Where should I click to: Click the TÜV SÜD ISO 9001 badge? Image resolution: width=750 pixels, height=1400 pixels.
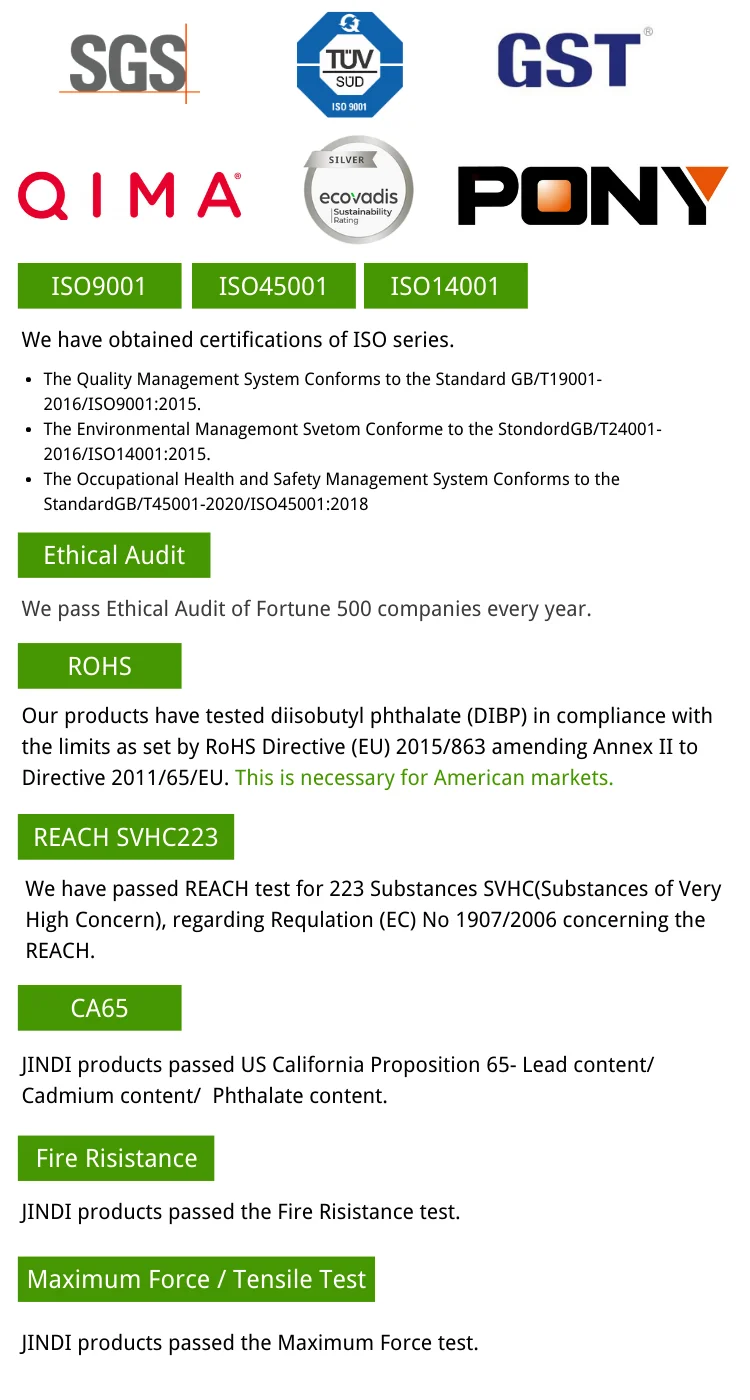[349, 65]
